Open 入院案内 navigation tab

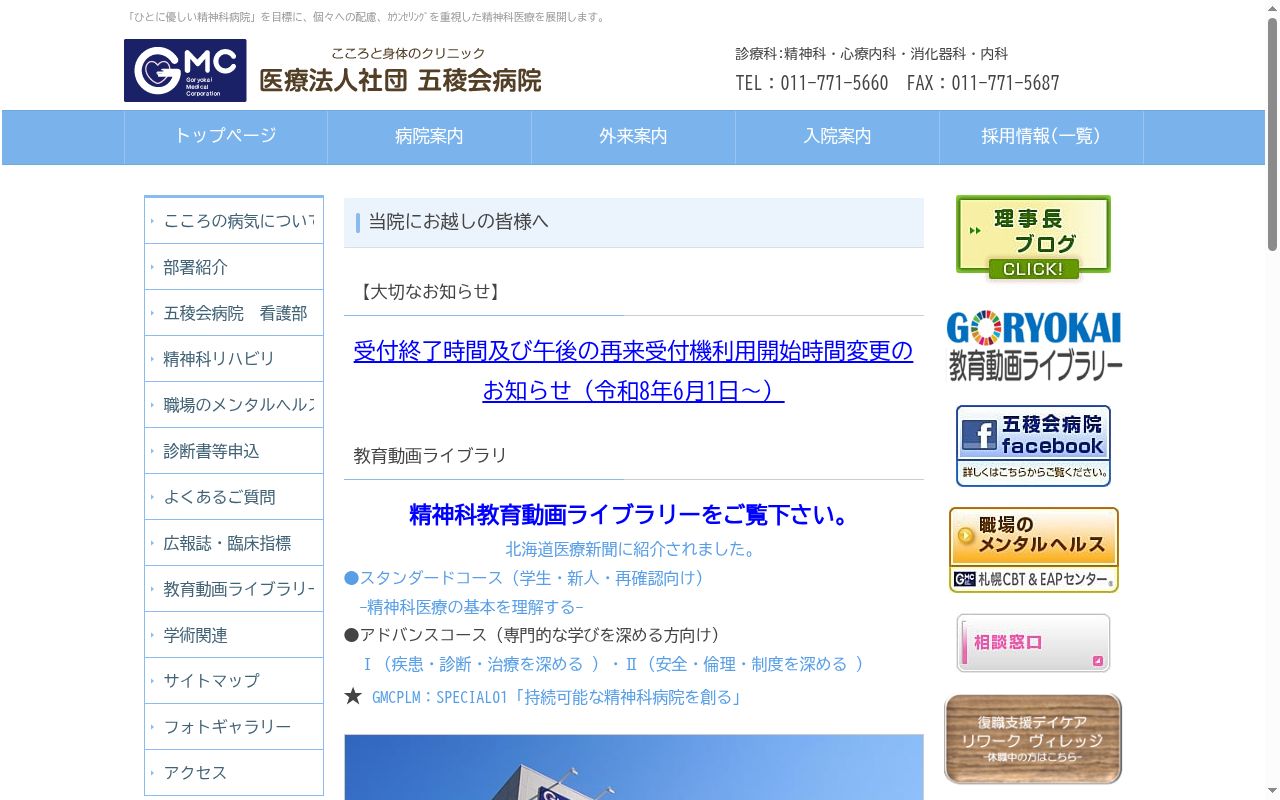837,136
